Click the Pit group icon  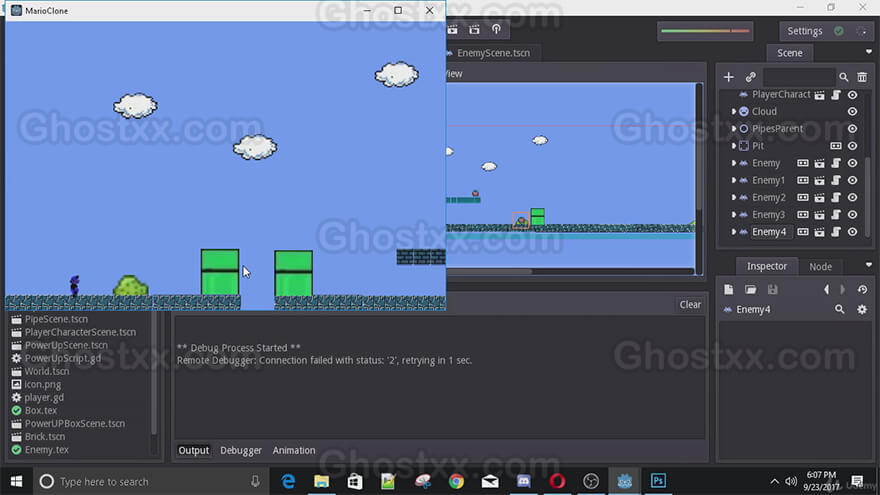(836, 146)
